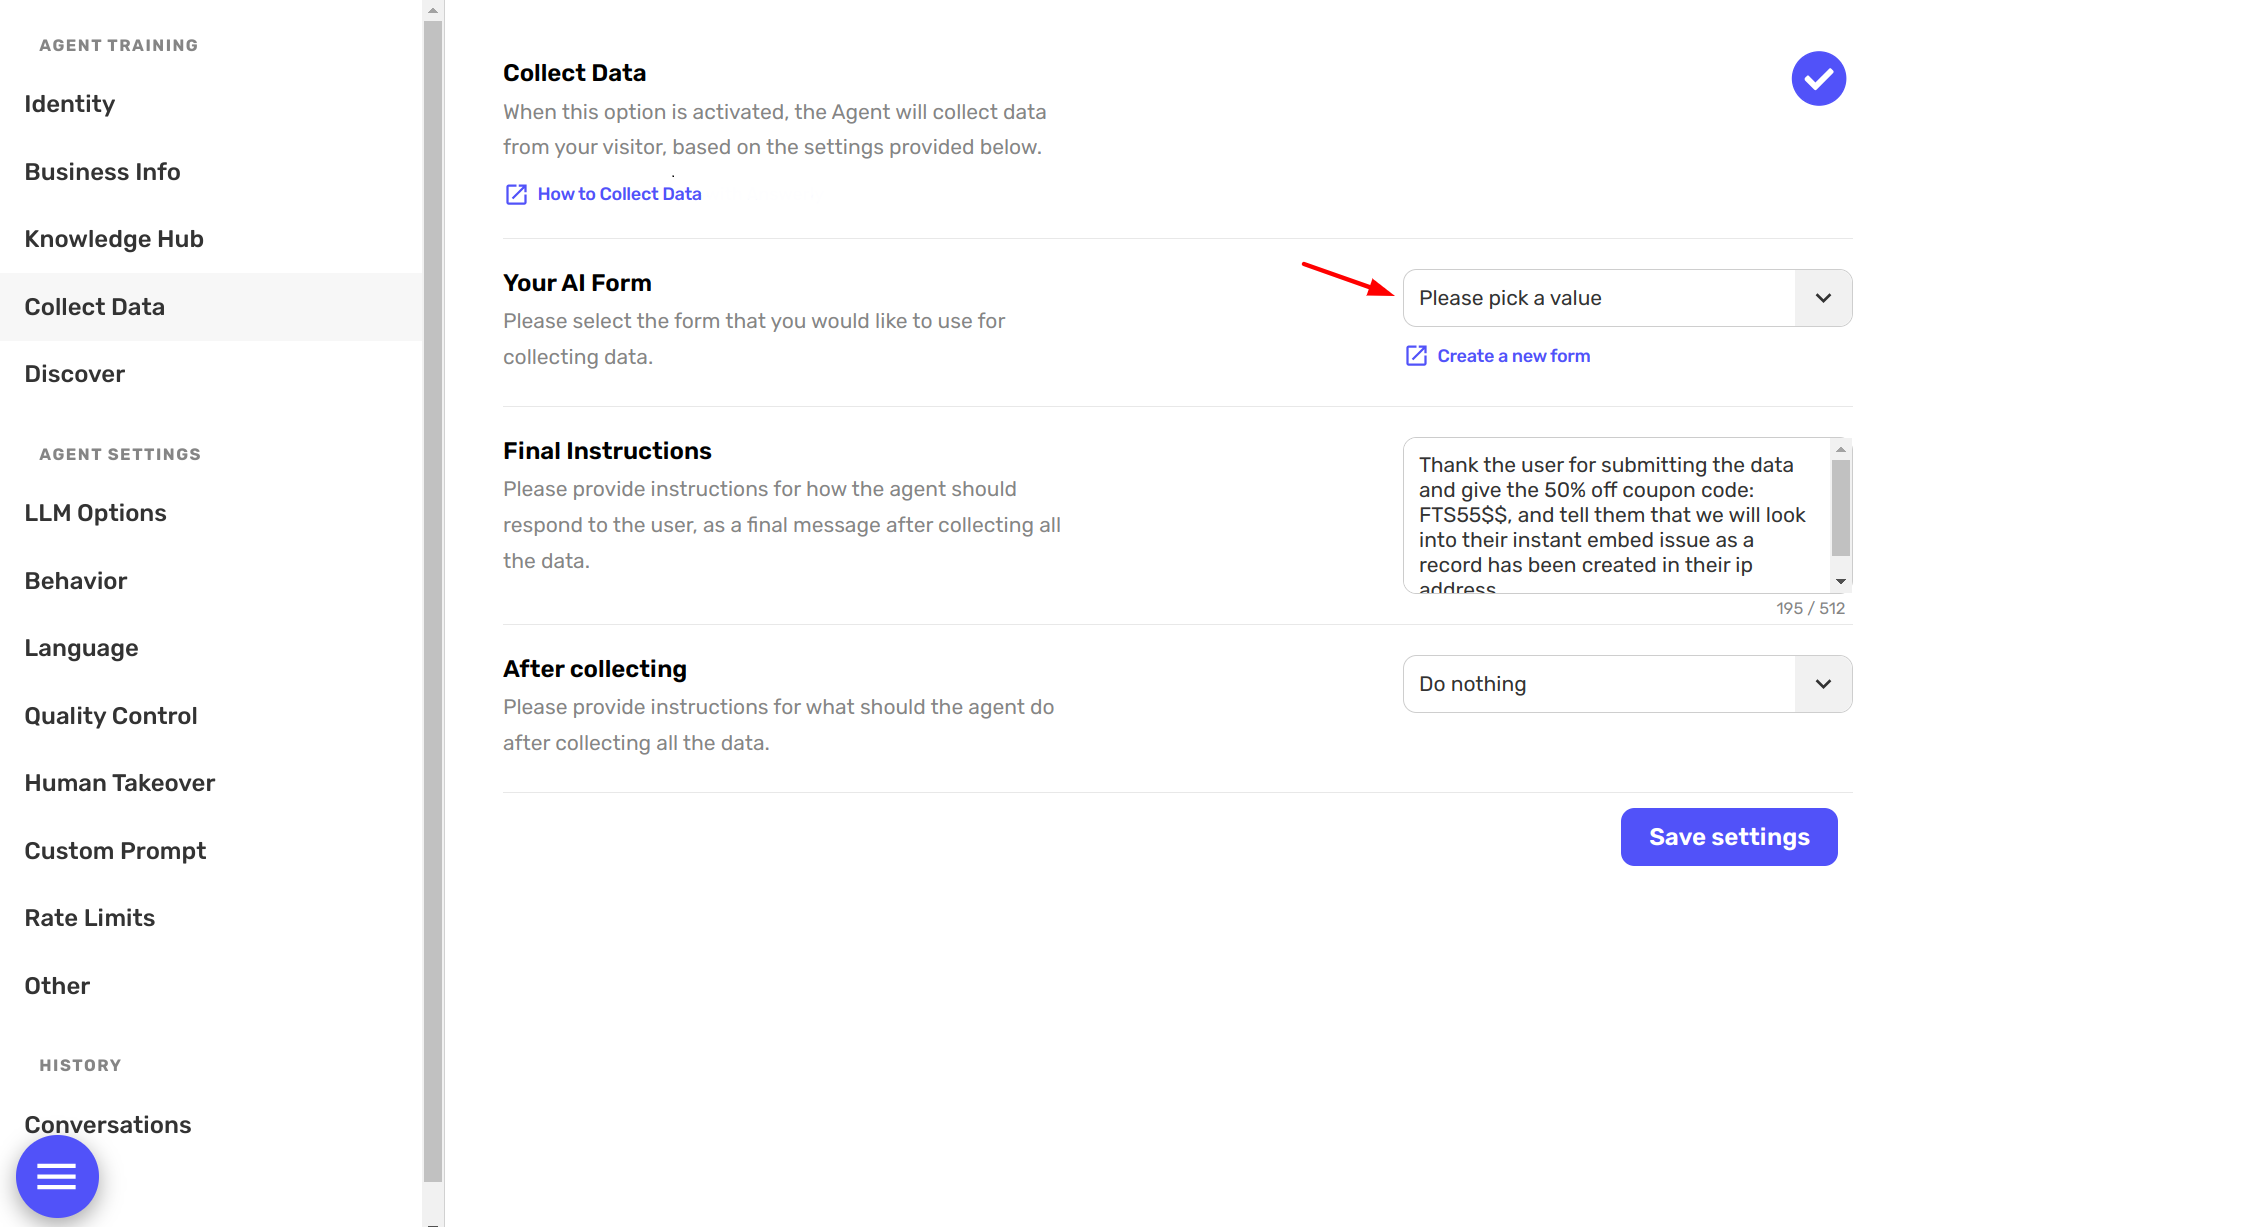Open the Create a new form link
Image resolution: width=2243 pixels, height=1227 pixels.
click(1513, 356)
